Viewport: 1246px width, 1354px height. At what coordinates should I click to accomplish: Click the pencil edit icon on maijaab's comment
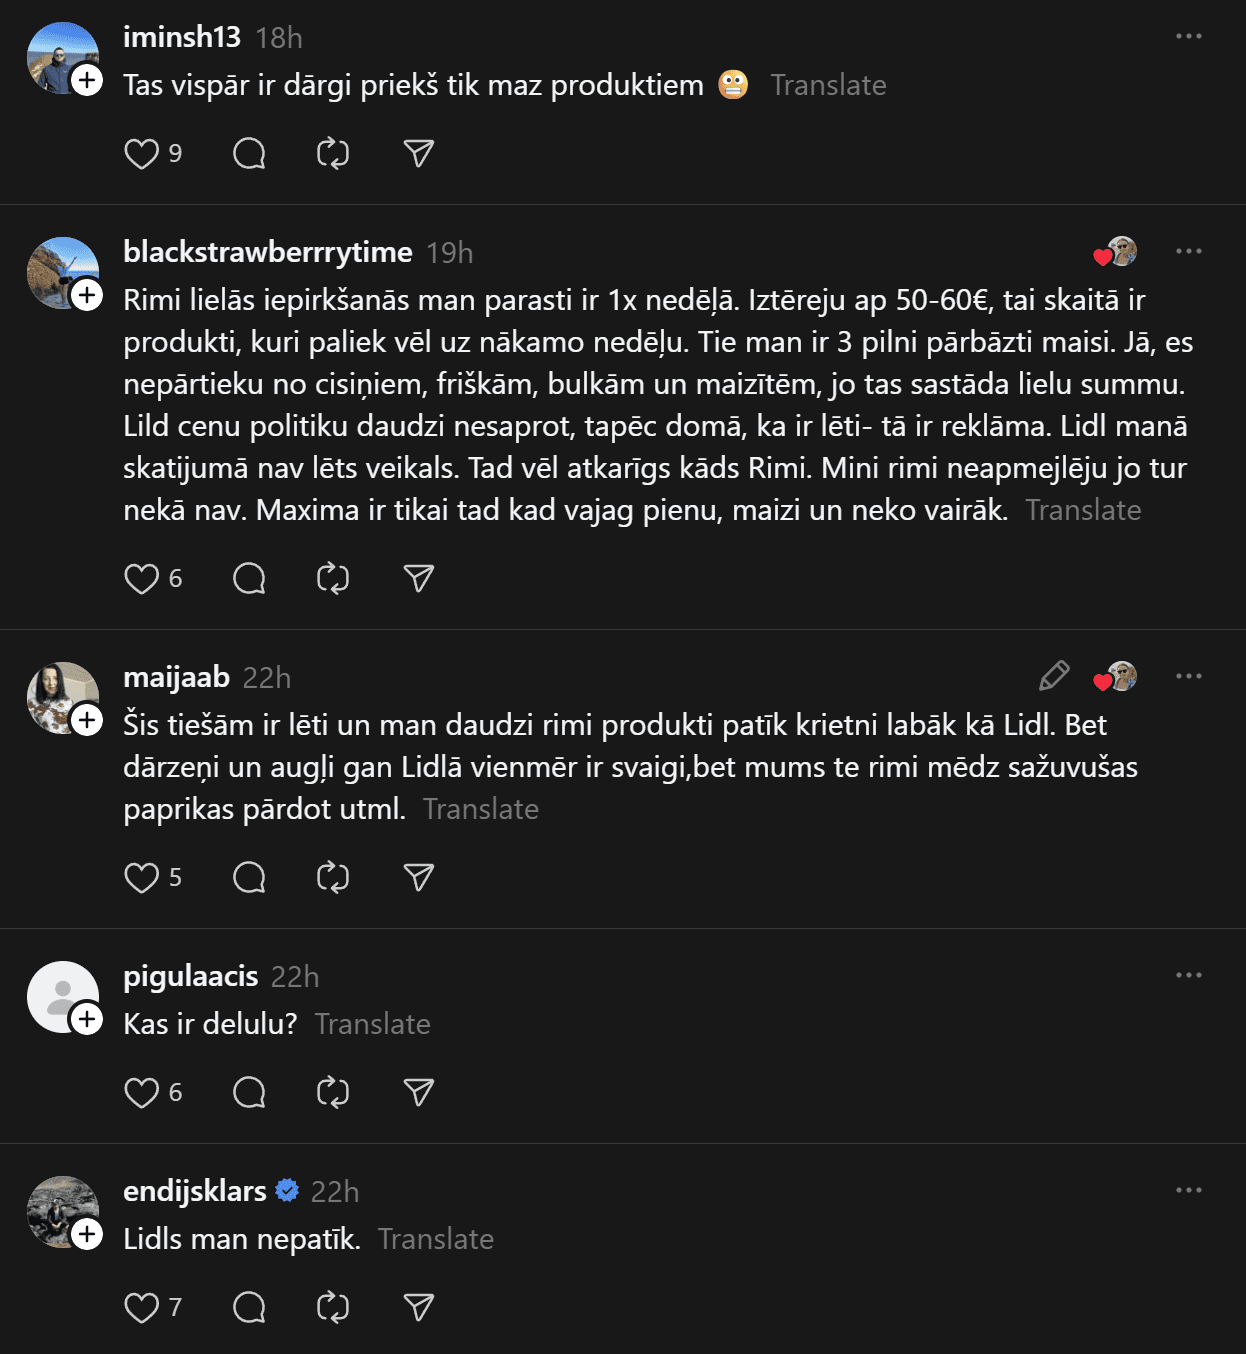(1054, 677)
